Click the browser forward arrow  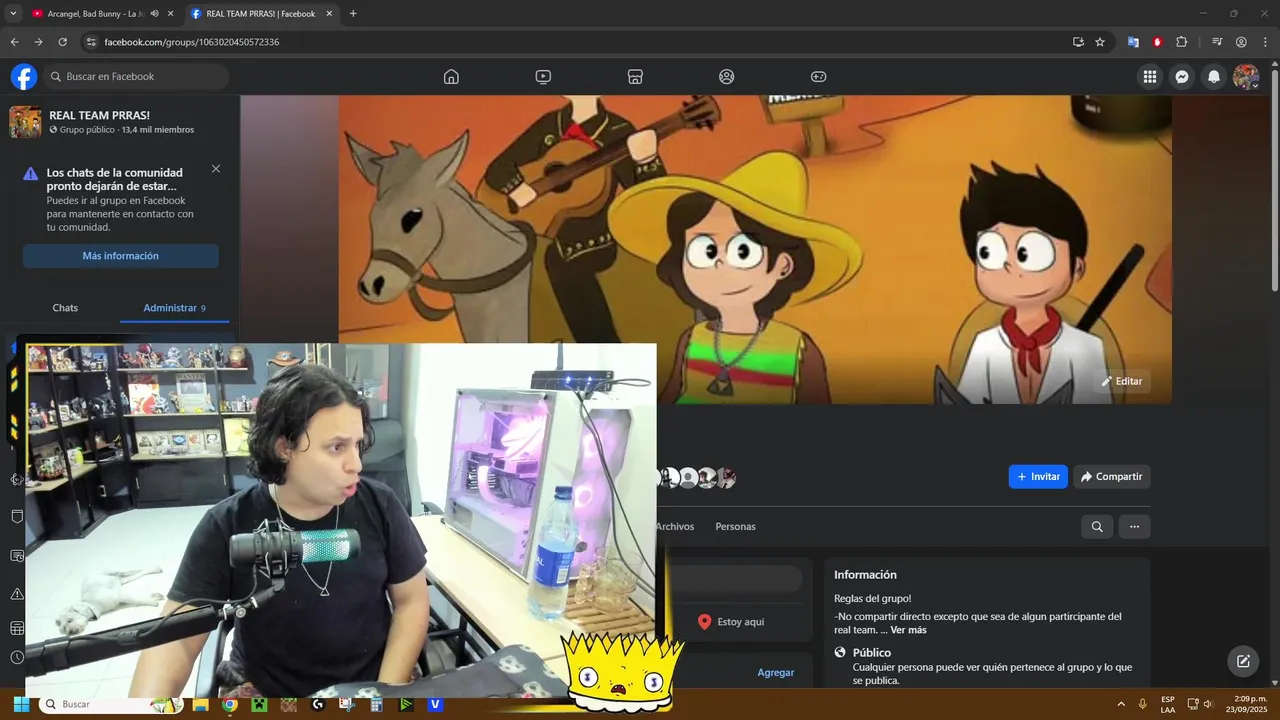(x=38, y=42)
